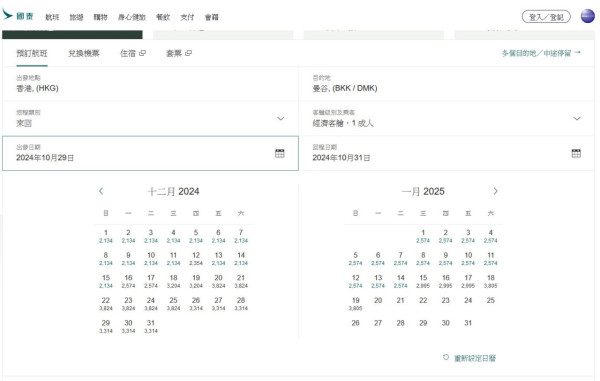
Task: Open the 航班 menu in top navigation
Action: pyautogui.click(x=52, y=17)
